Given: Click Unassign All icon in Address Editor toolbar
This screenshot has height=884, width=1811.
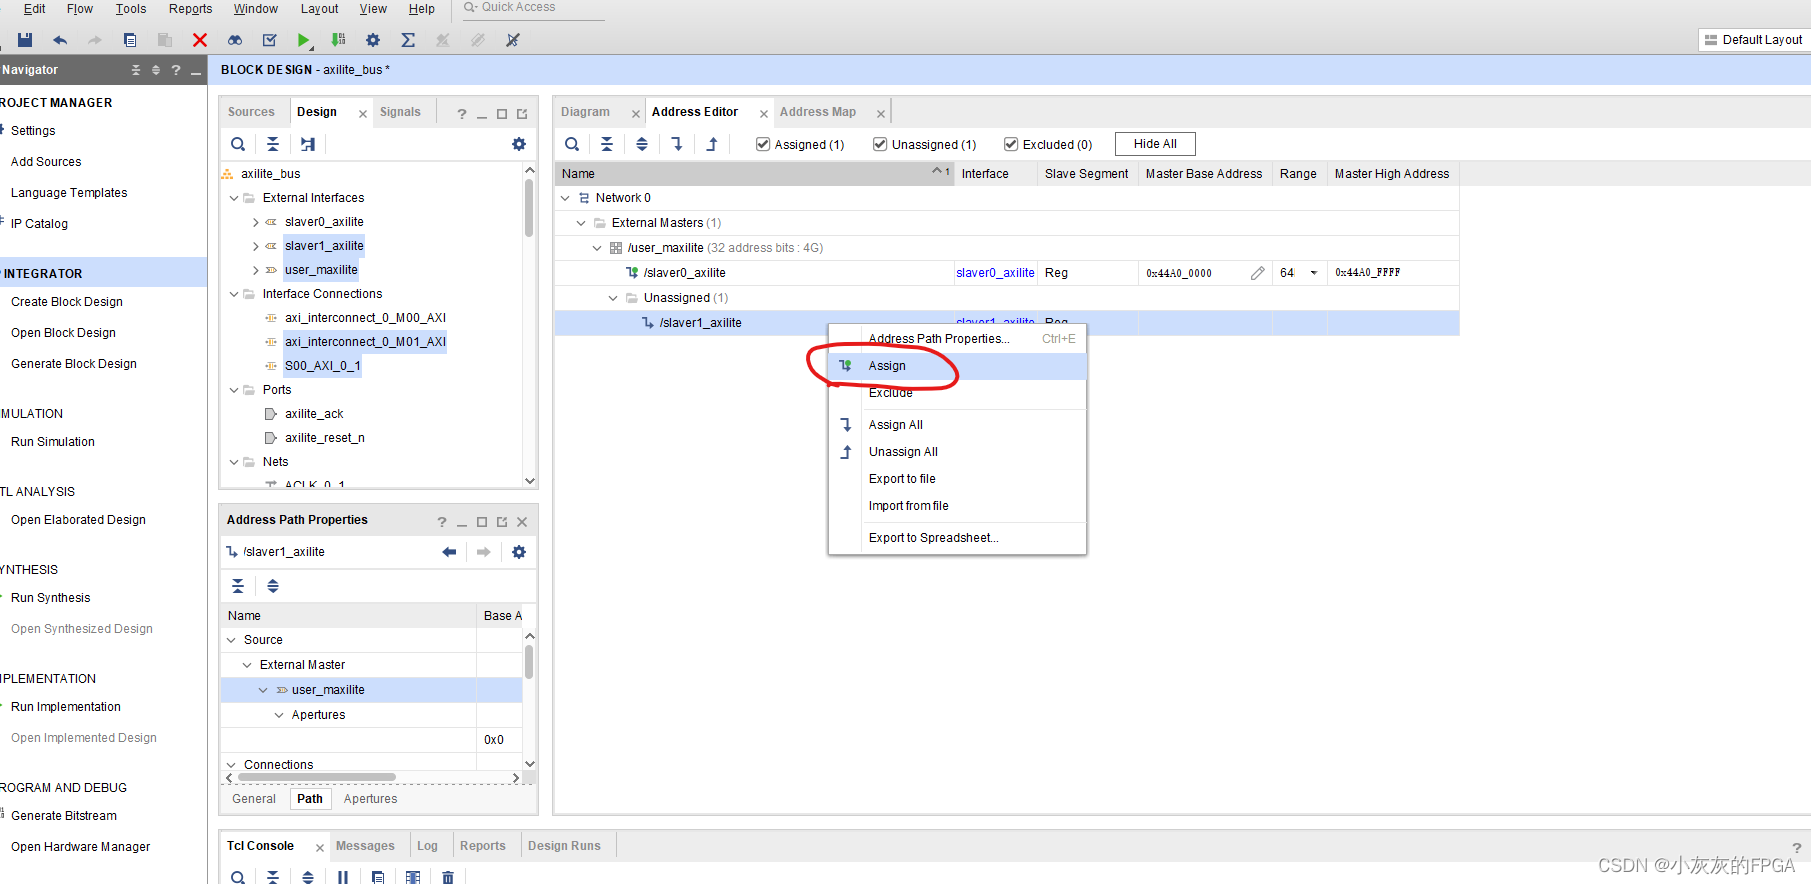Looking at the screenshot, I should click(x=712, y=144).
